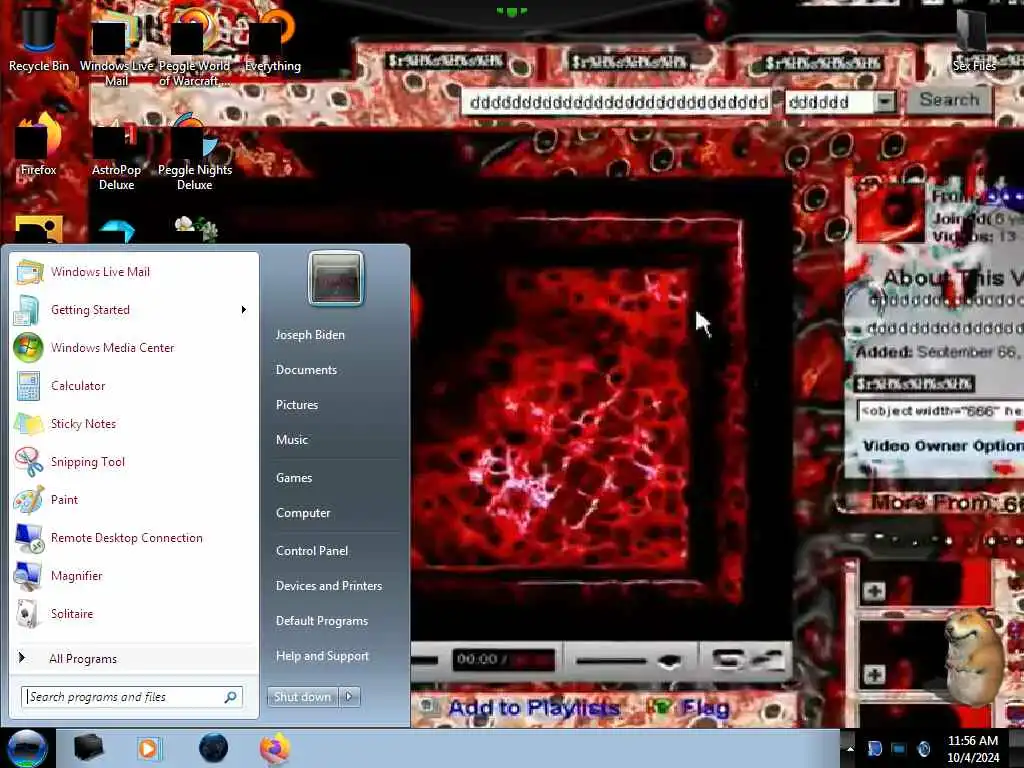1024x768 pixels.
Task: Click the Search programs and files box
Action: coord(132,697)
